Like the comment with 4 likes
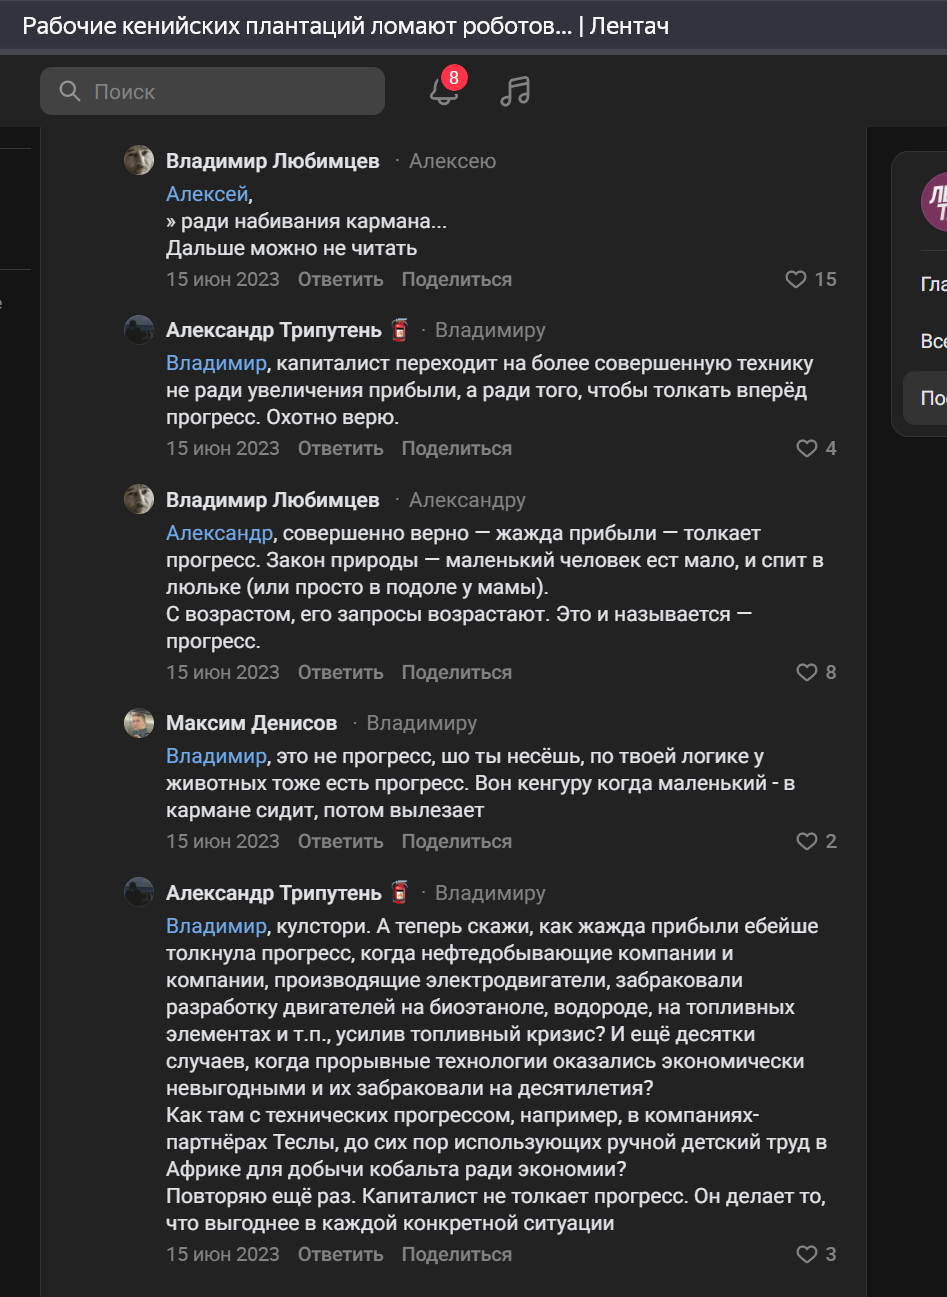This screenshot has height=1297, width=947. [x=816, y=448]
